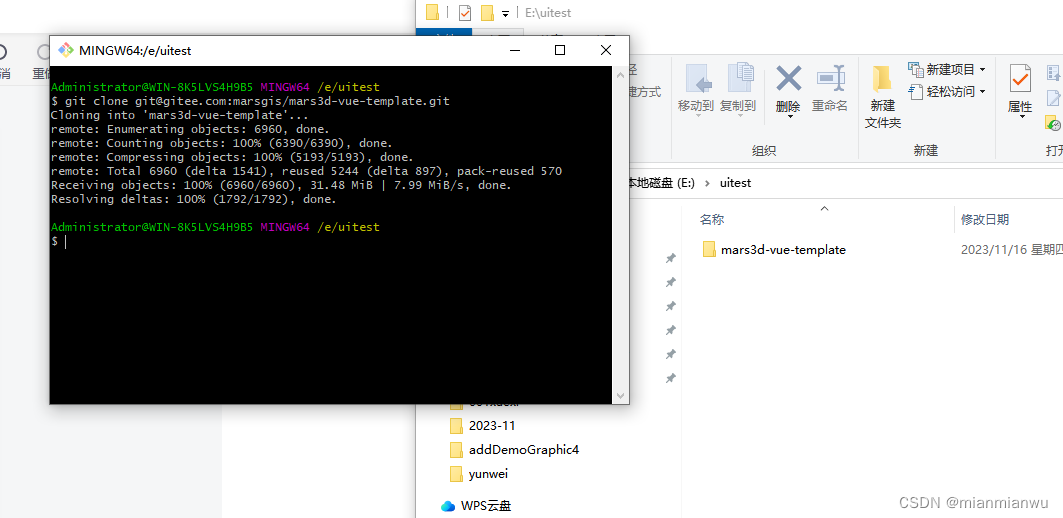1063x518 pixels.
Task: Click the yunwei folder icon
Action: tap(456, 474)
